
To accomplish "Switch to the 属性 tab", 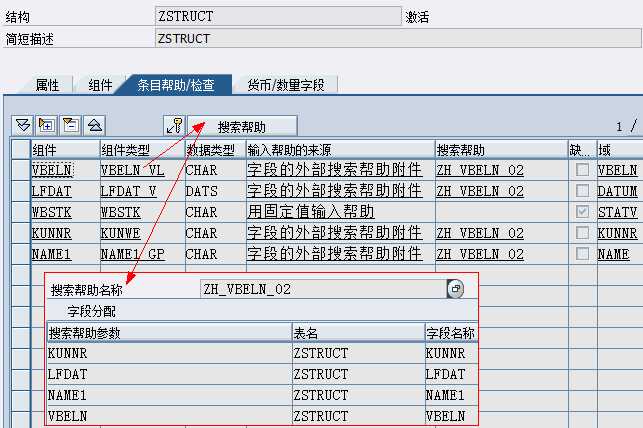I will click(x=47, y=86).
